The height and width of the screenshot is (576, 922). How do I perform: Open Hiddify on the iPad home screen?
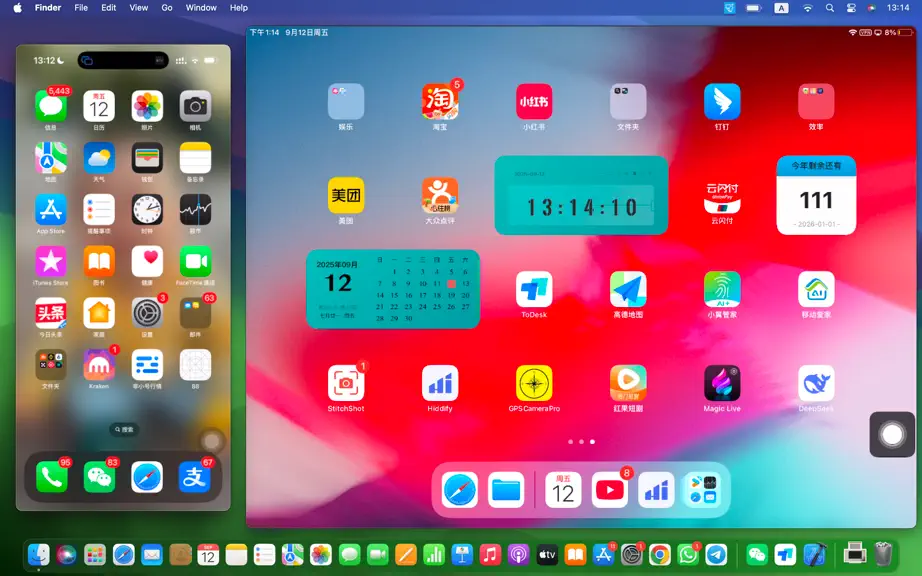(440, 383)
